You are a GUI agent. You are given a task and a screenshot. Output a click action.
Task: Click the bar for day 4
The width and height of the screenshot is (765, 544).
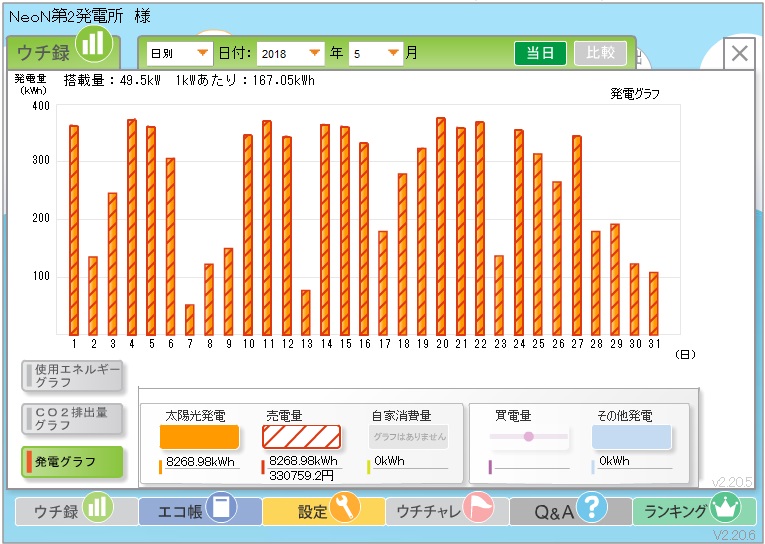point(132,227)
